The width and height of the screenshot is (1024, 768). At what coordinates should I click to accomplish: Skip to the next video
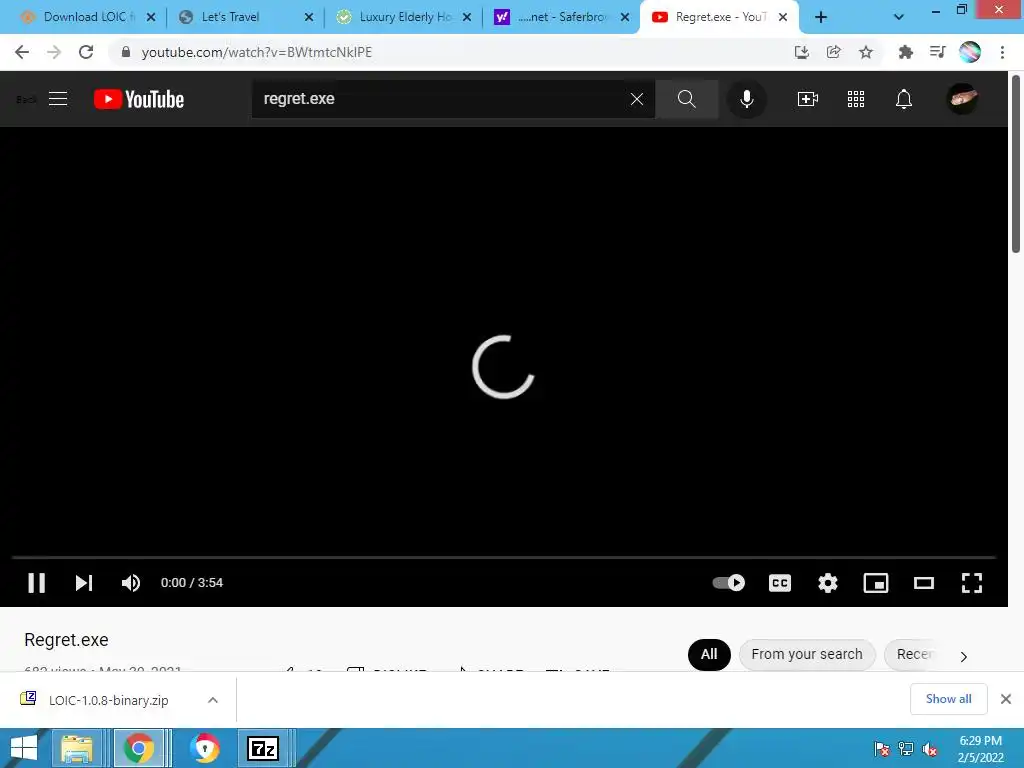point(84,583)
